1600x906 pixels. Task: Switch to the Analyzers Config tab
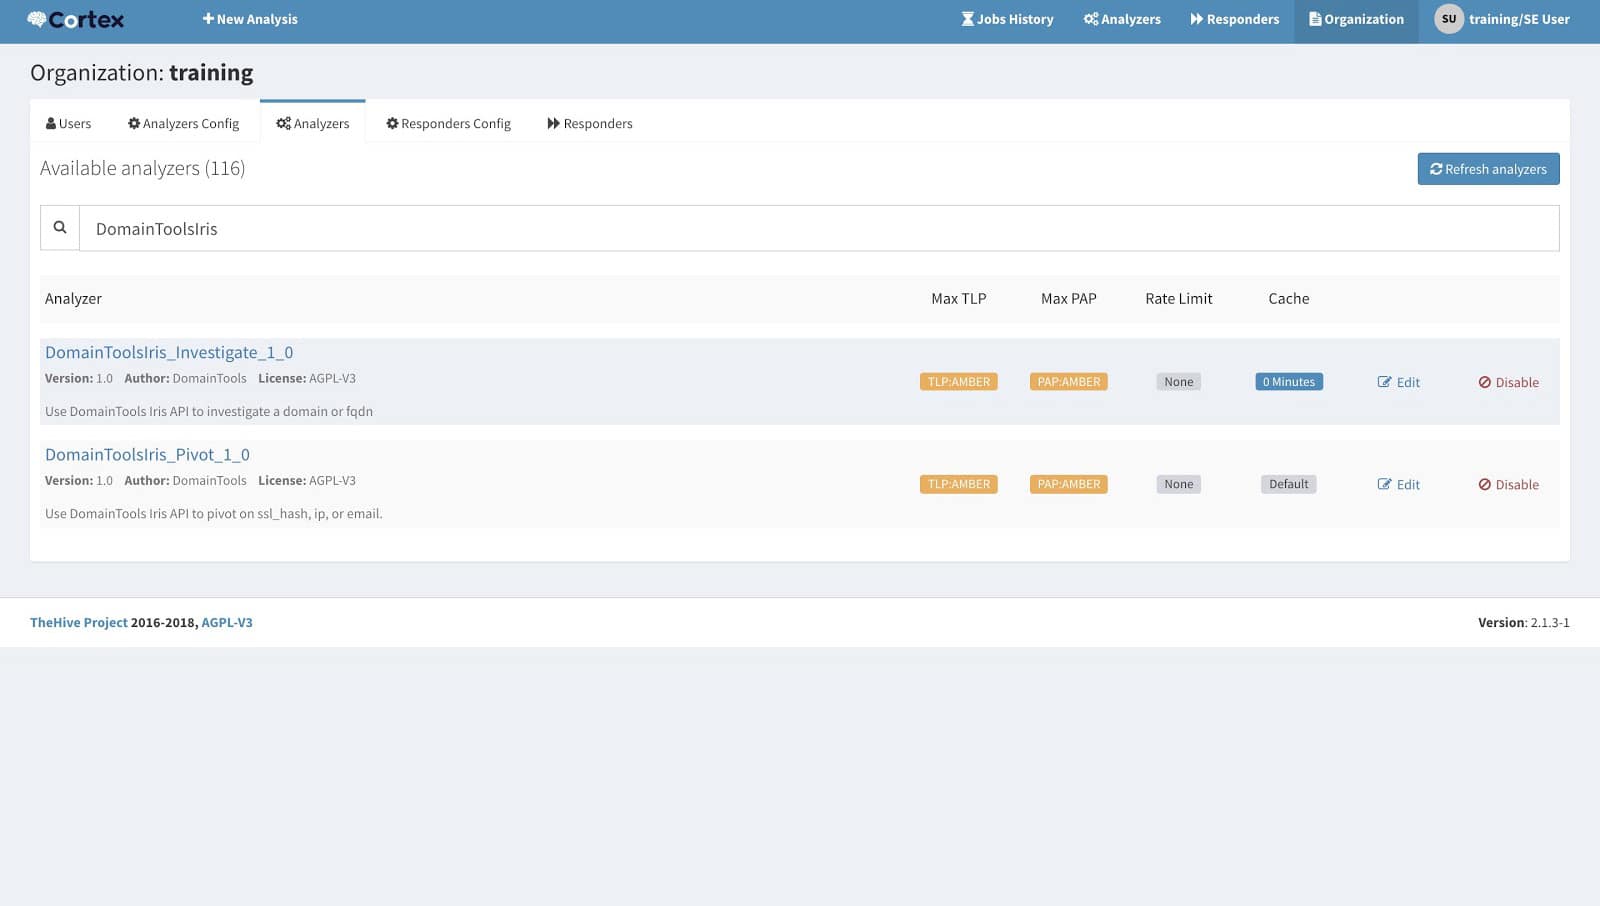point(183,123)
